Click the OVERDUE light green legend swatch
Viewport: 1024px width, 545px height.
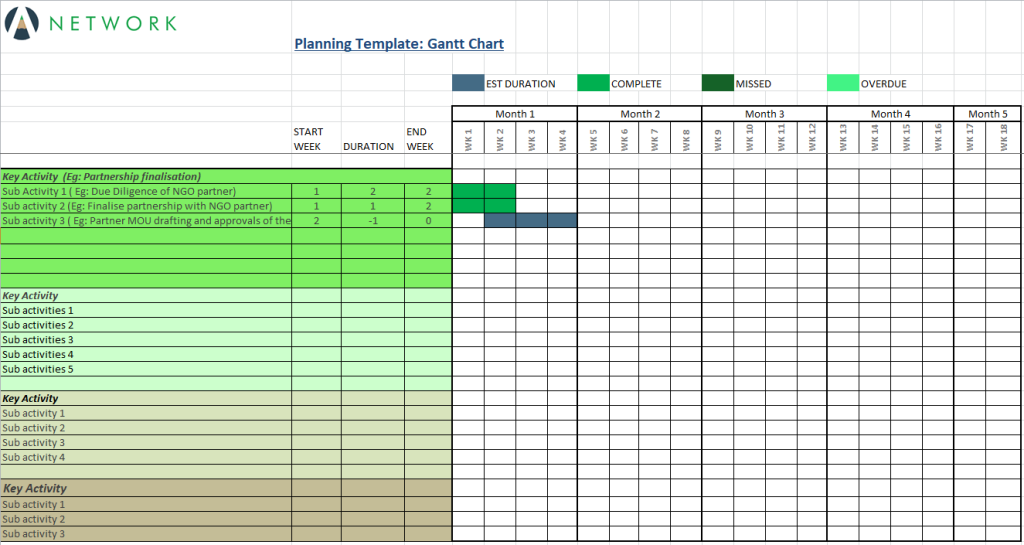(x=842, y=84)
